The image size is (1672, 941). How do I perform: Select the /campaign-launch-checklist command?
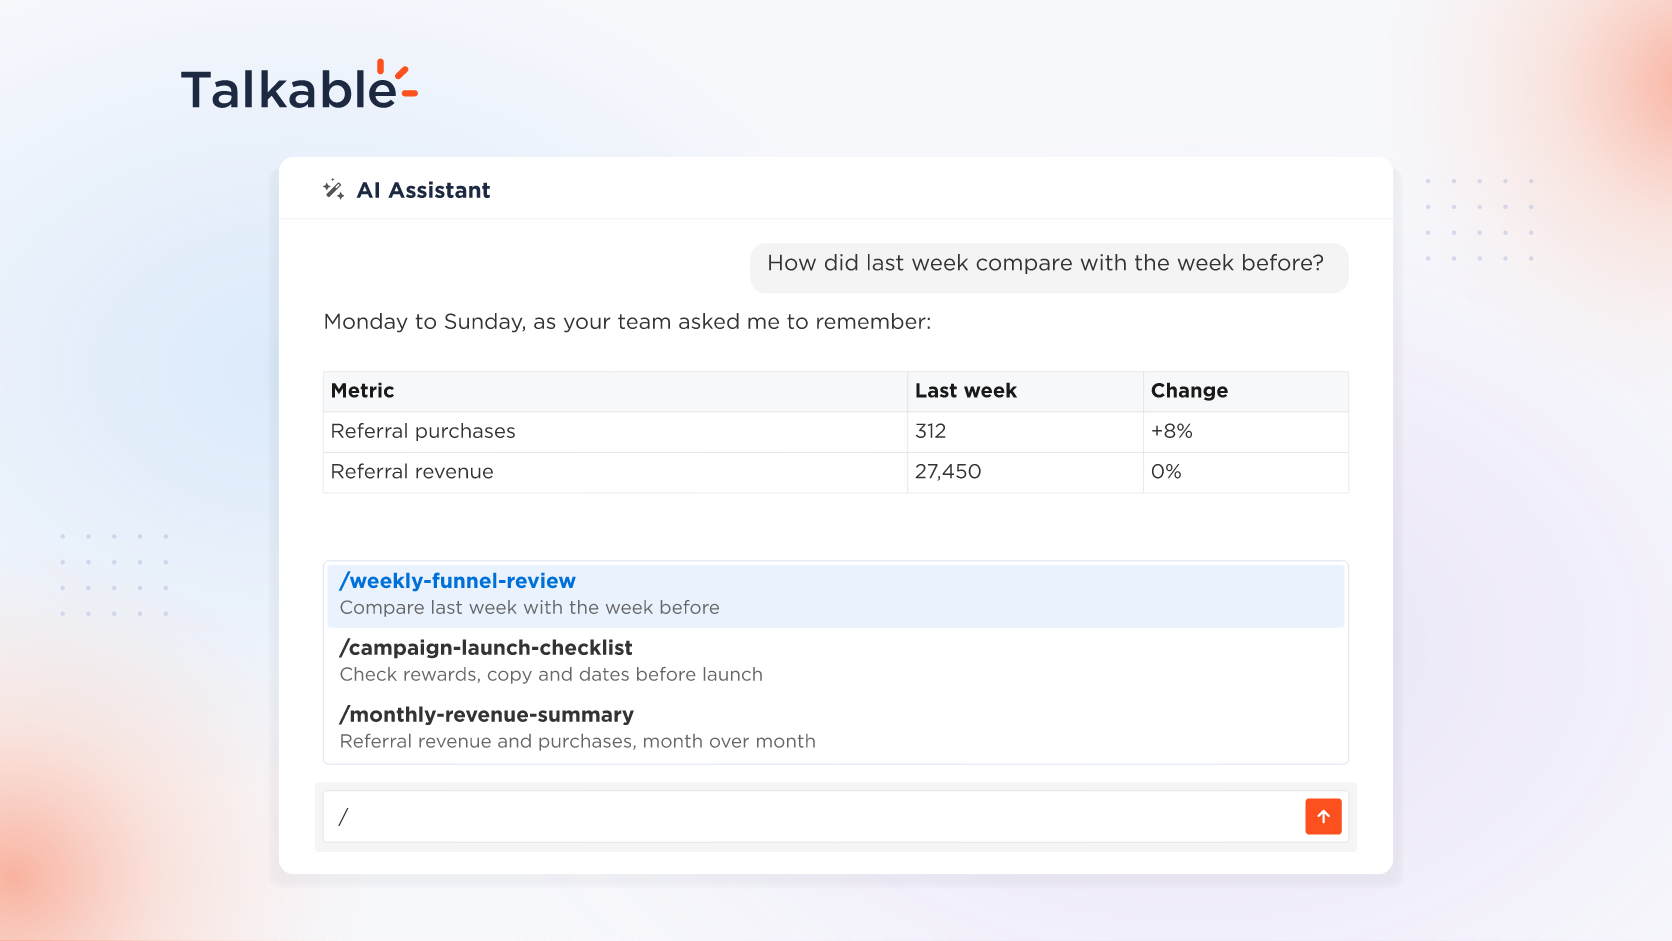pos(836,661)
